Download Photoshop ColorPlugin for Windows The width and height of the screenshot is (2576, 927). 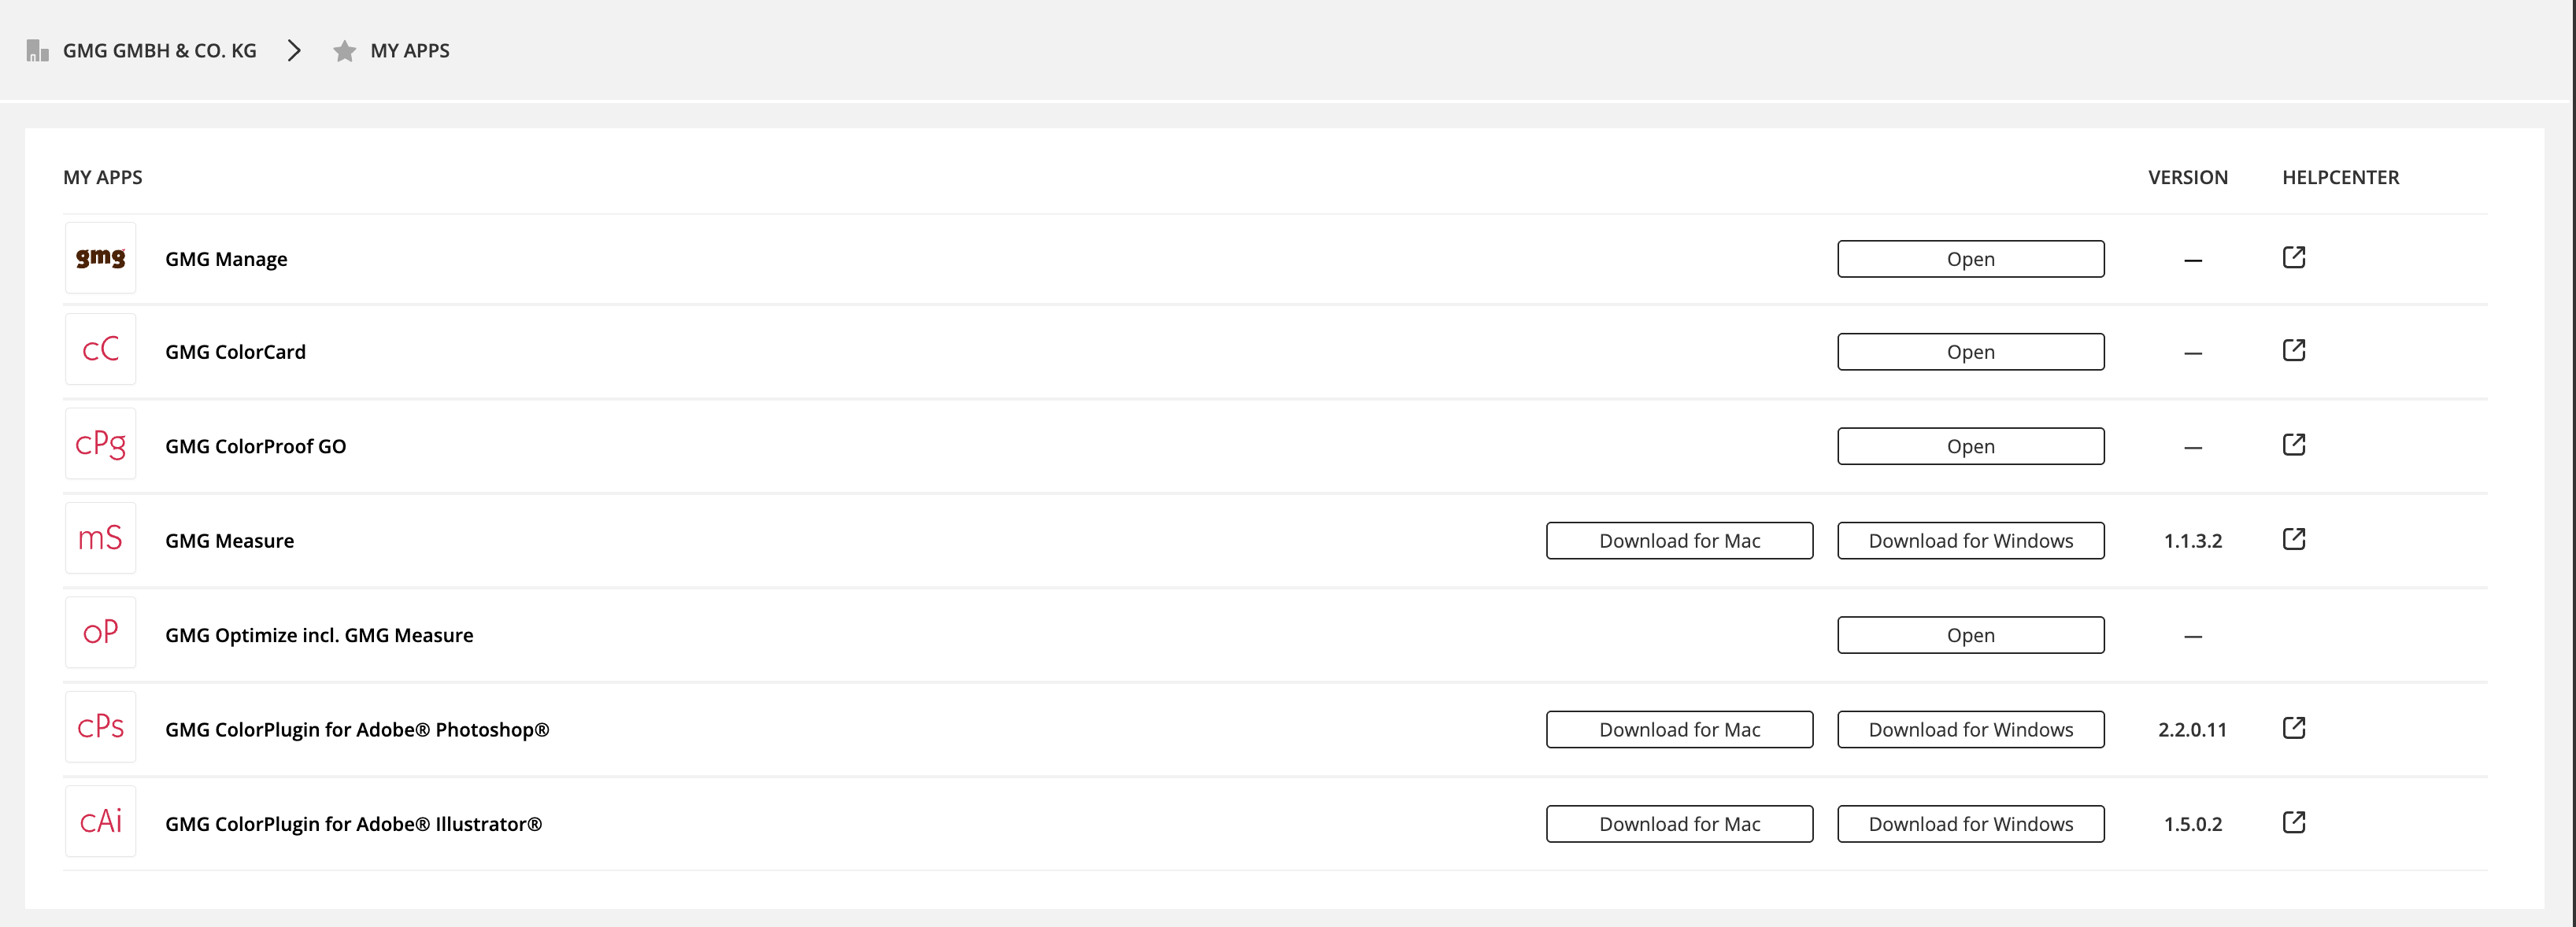[x=1970, y=730]
